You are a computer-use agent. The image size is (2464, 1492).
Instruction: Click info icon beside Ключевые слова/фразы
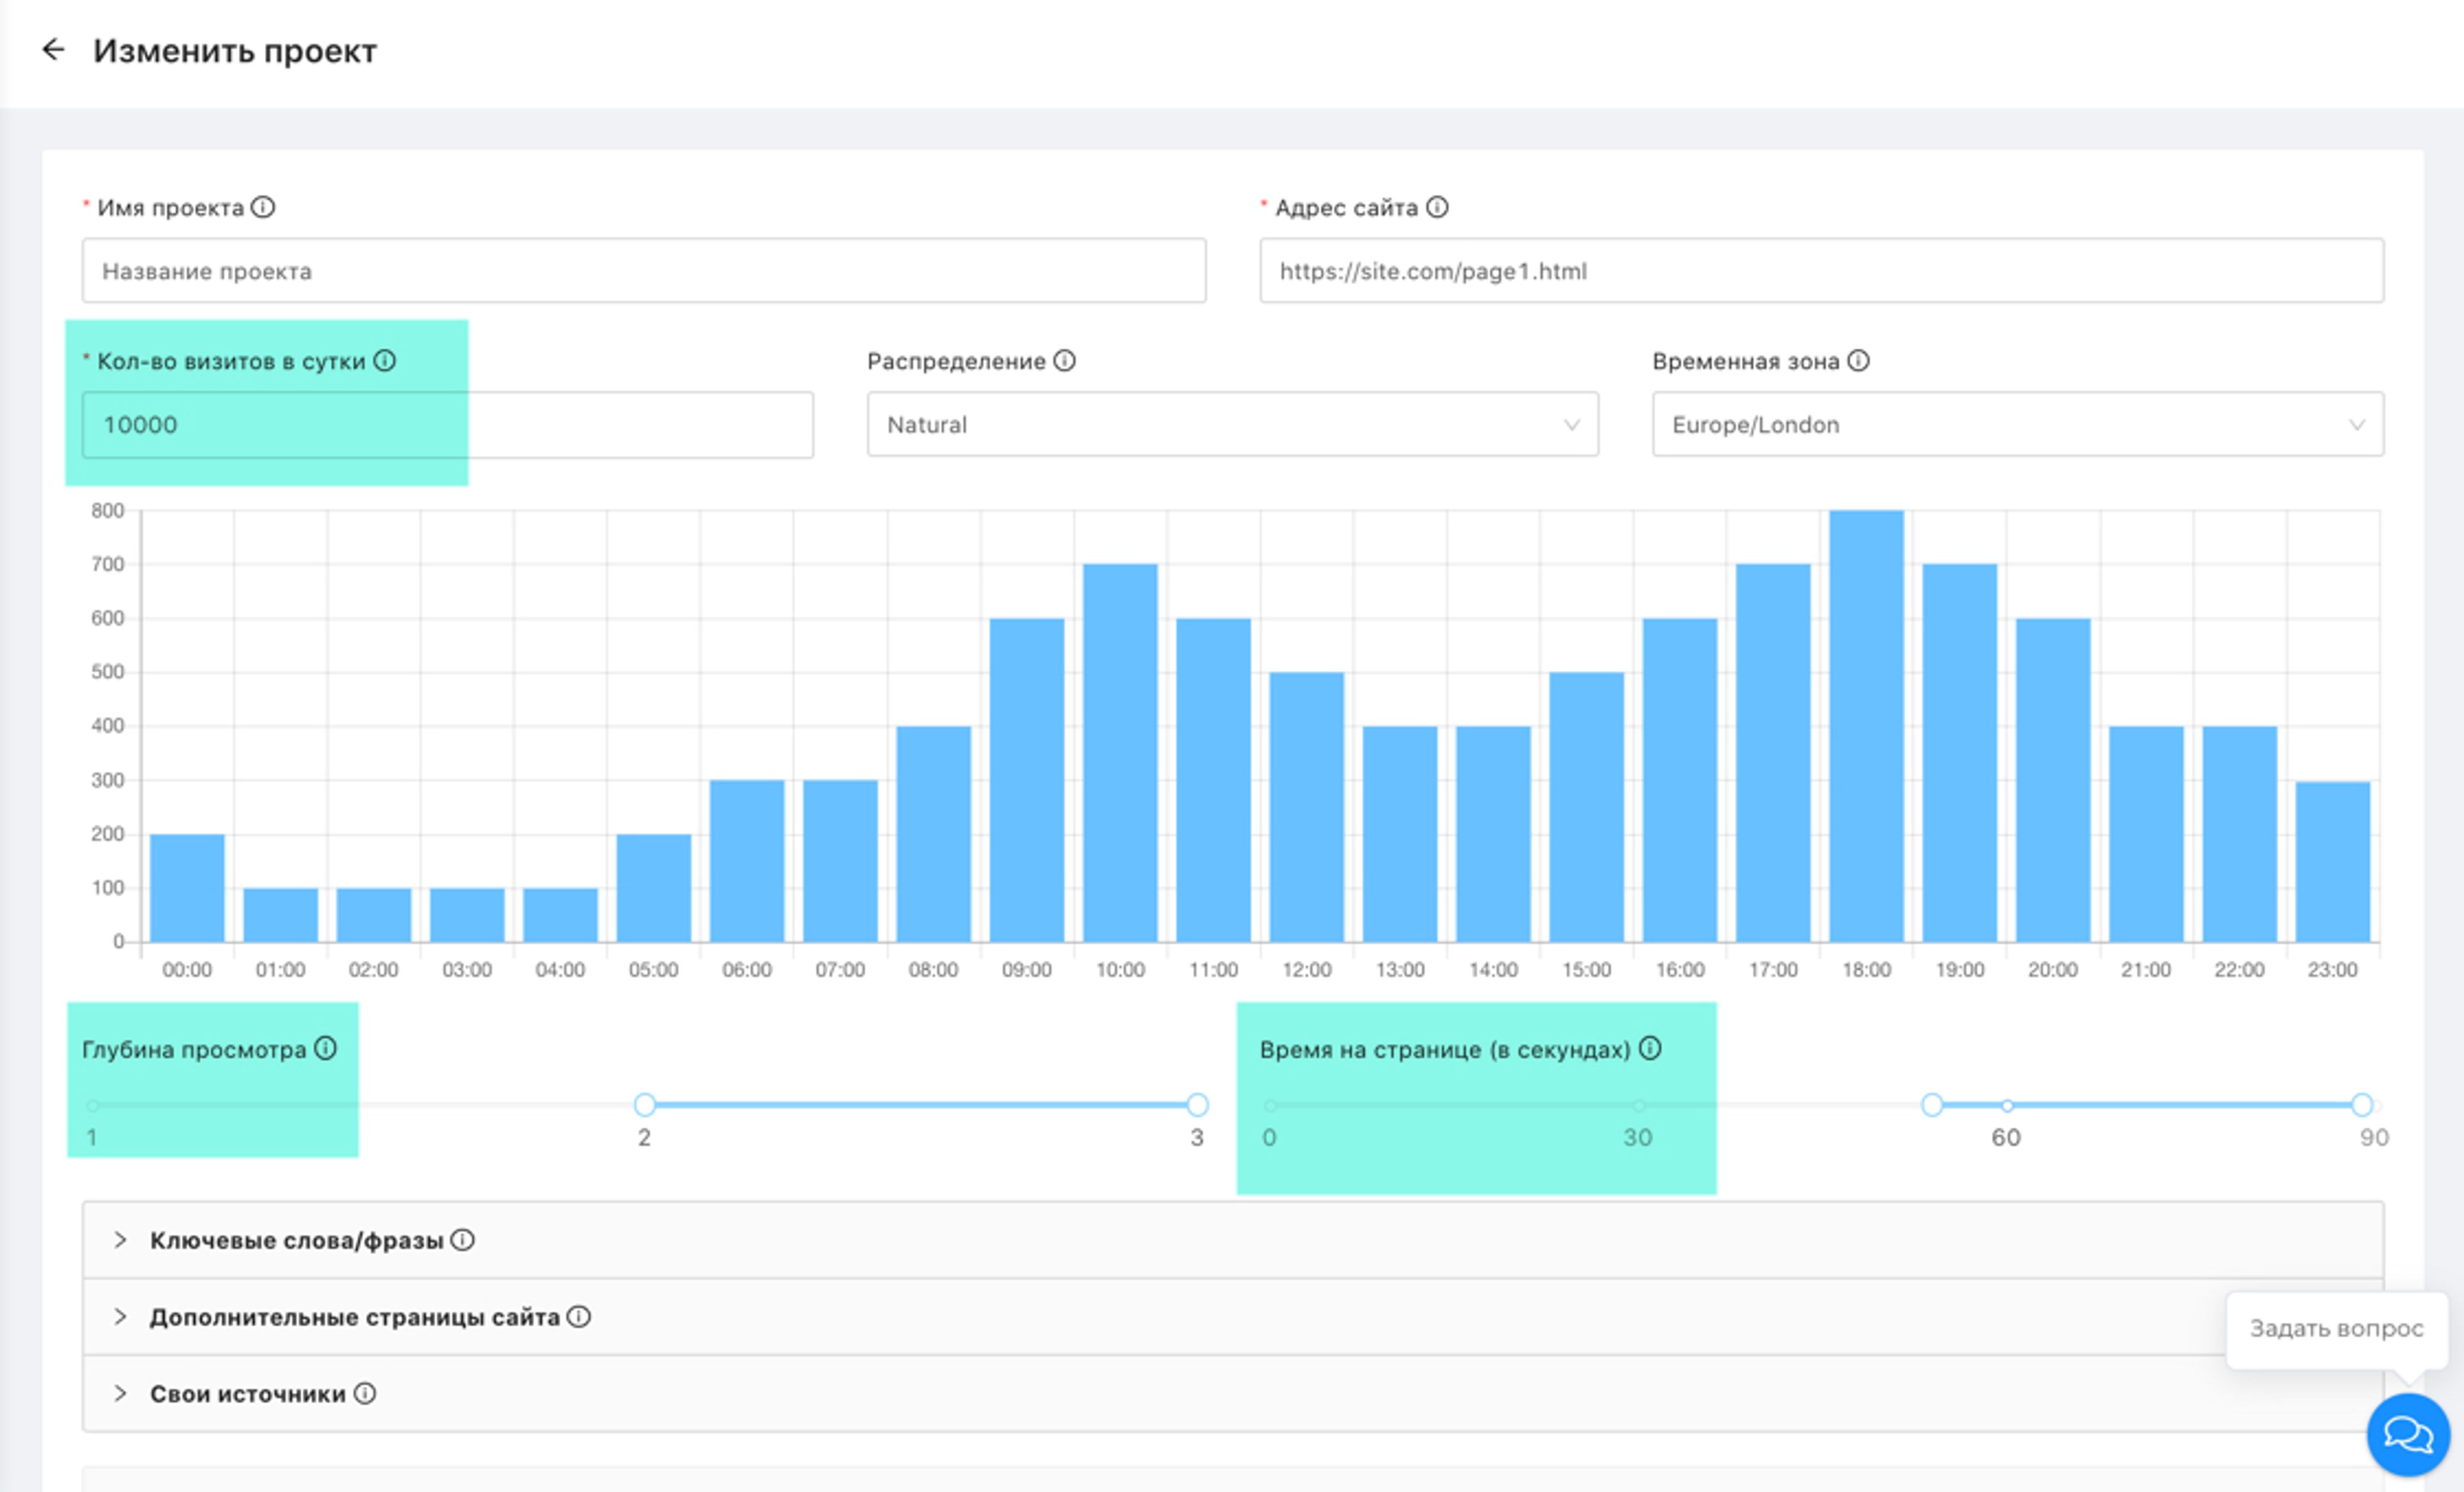(462, 1240)
